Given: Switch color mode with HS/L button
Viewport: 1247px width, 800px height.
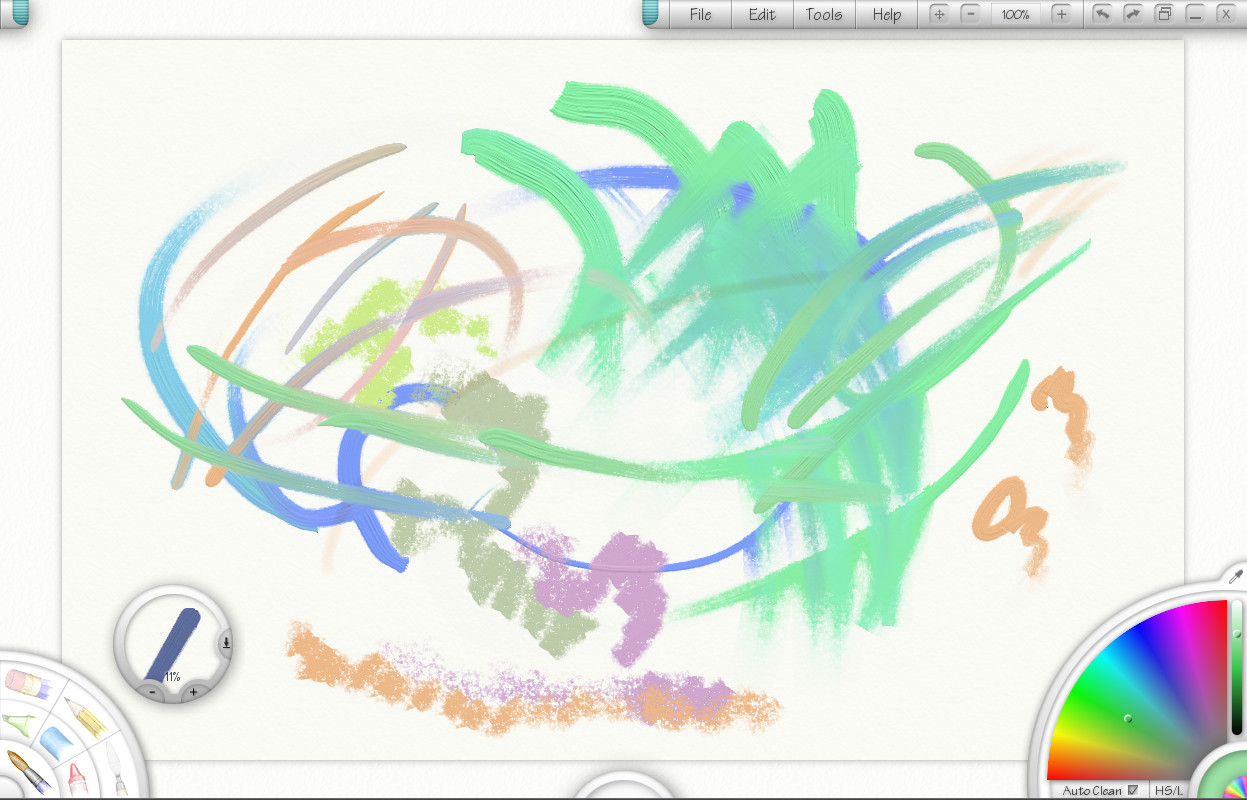Looking at the screenshot, I should [1168, 790].
